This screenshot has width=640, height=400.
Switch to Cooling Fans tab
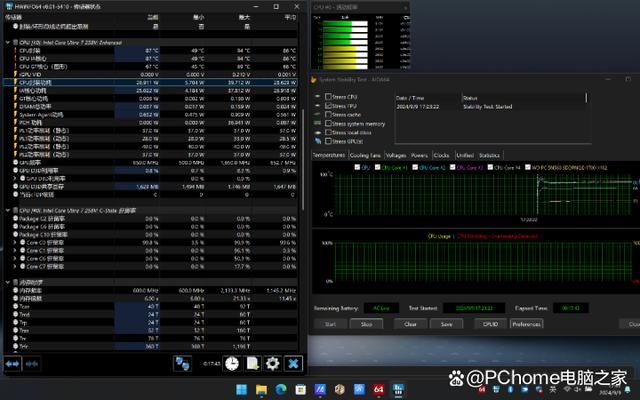(365, 156)
